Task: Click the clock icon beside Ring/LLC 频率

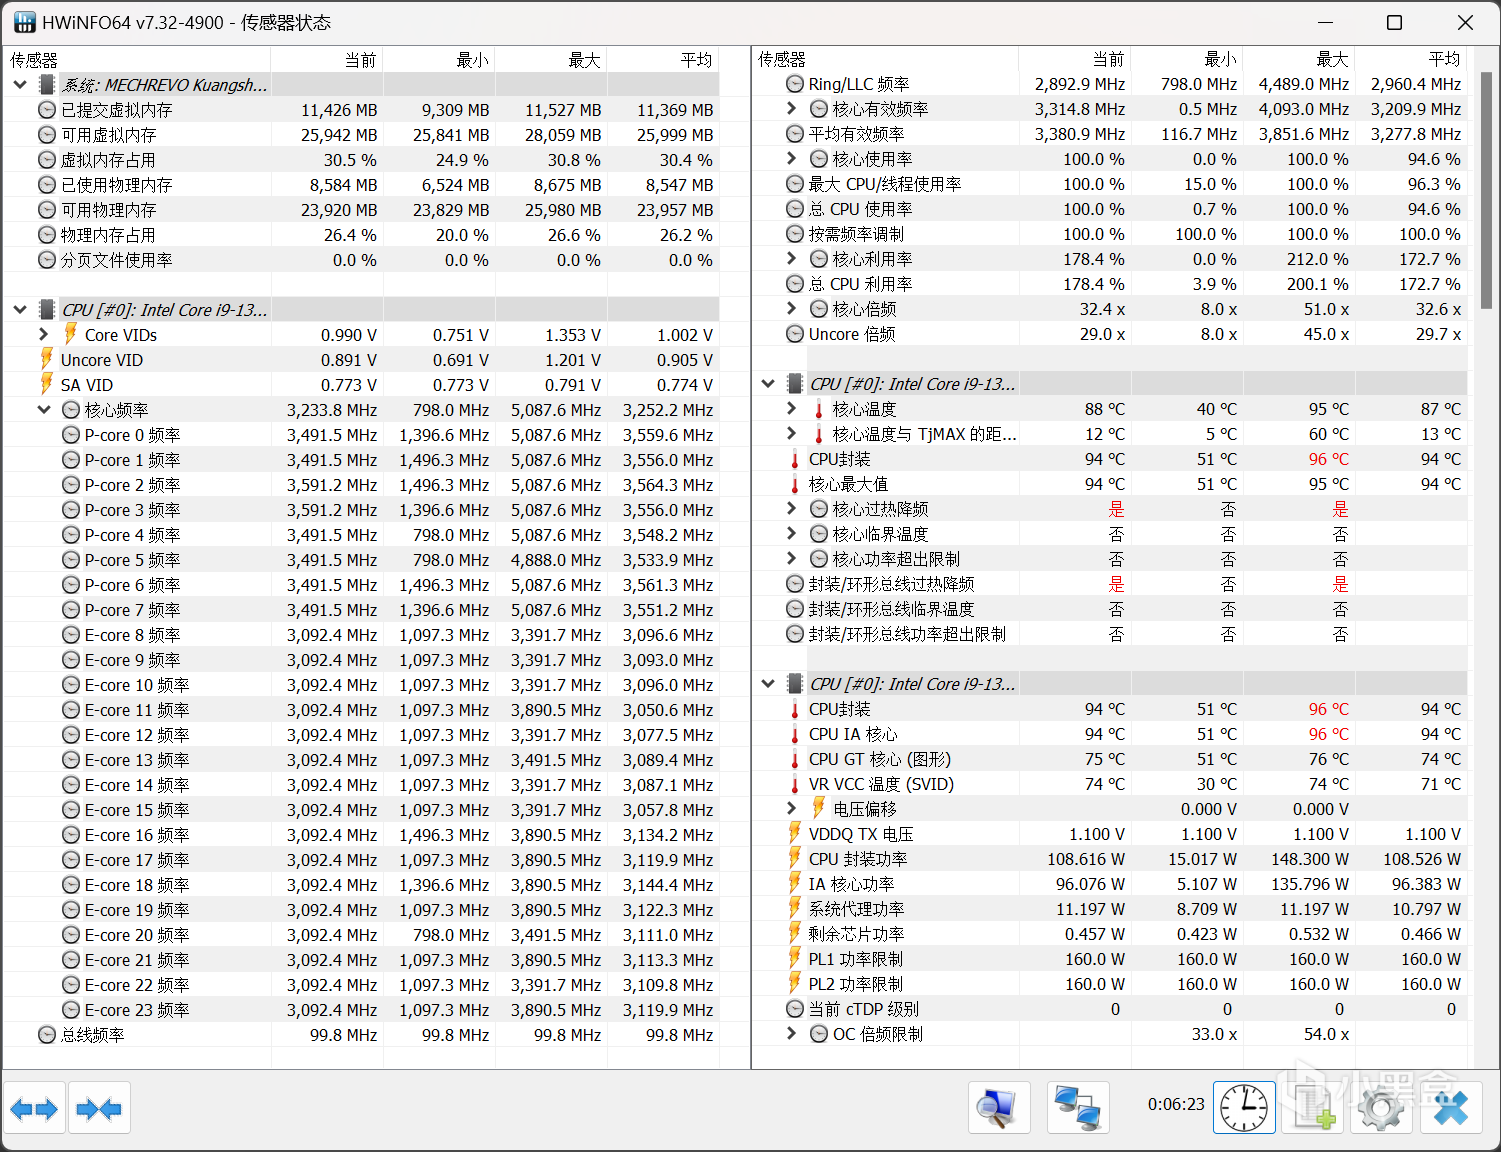Action: (795, 84)
